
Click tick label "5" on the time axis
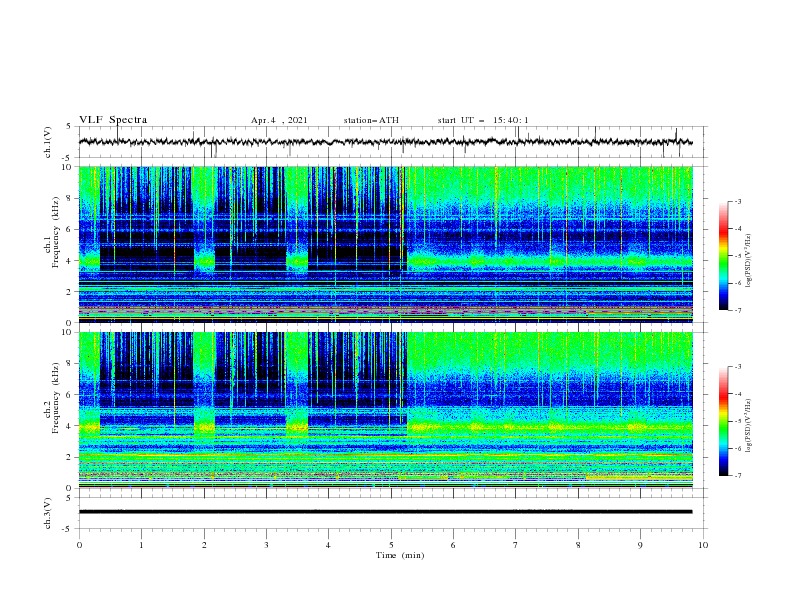(391, 545)
